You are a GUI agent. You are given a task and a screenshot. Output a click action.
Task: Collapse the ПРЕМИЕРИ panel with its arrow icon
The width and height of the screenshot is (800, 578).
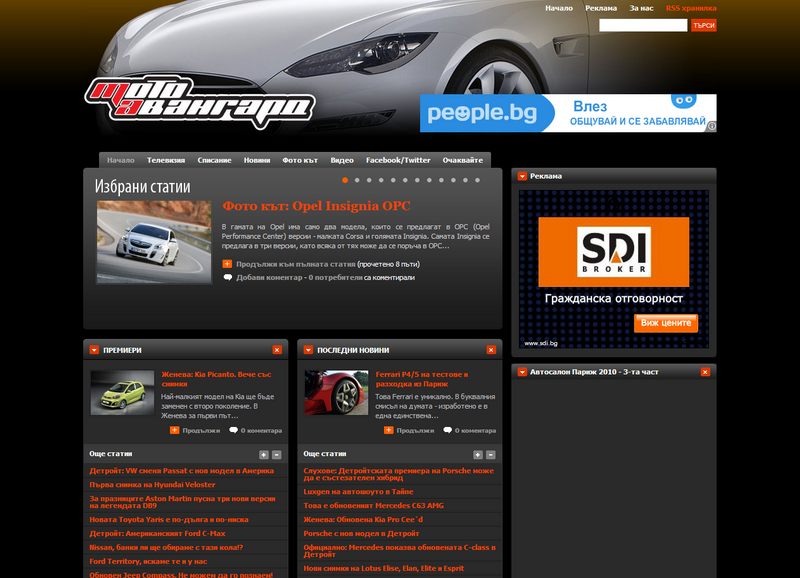pyautogui.click(x=94, y=350)
